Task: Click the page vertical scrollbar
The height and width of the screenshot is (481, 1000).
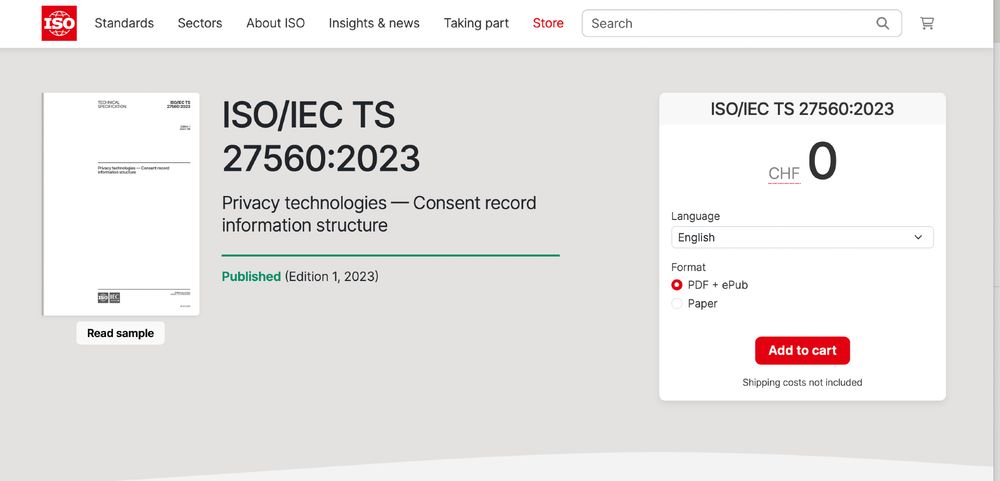Action: (996, 240)
